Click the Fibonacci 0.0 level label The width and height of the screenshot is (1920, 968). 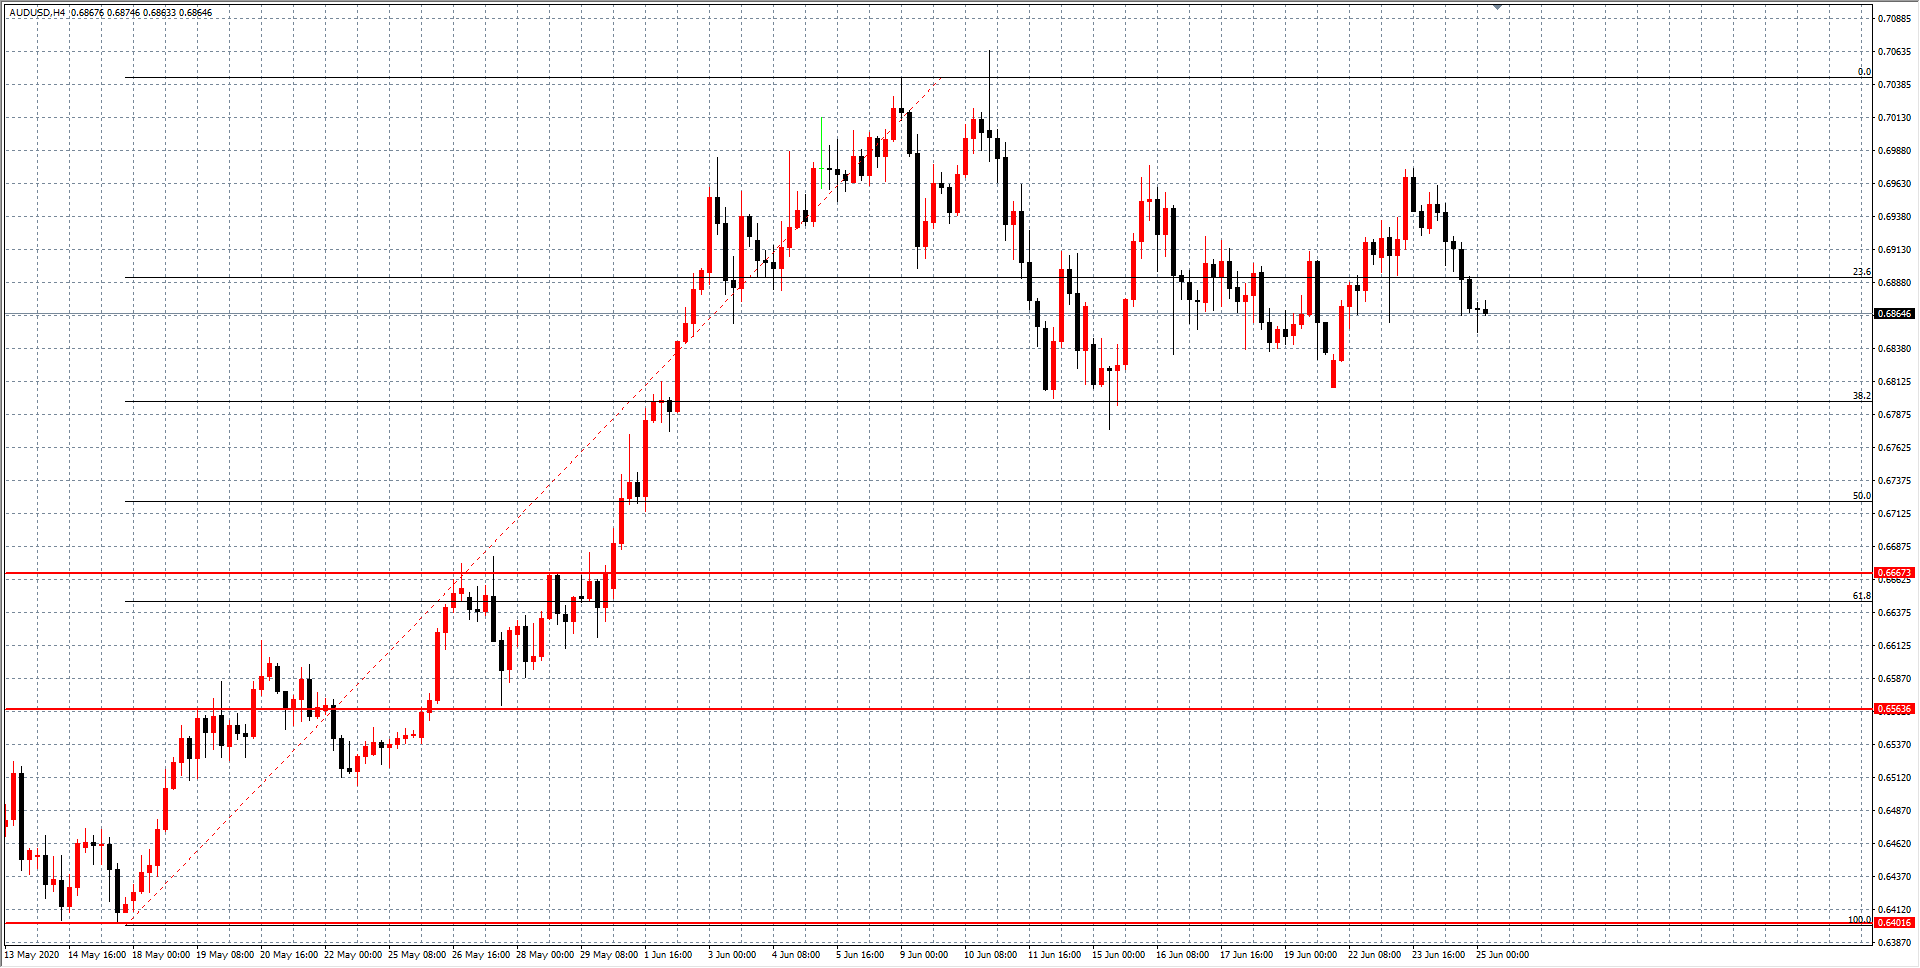pyautogui.click(x=1864, y=72)
